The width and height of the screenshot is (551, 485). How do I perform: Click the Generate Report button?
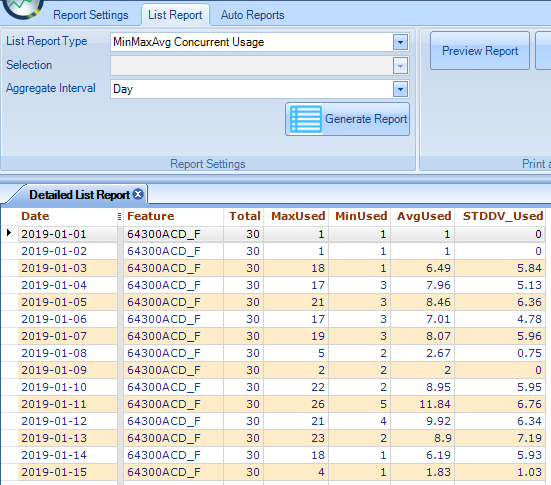click(347, 119)
